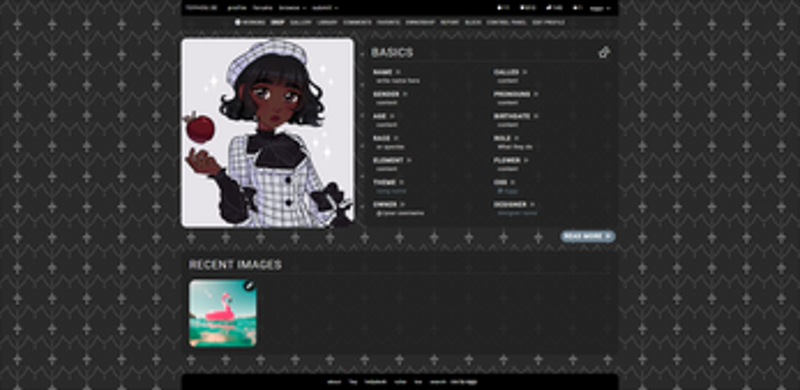
Task: Click the READ MORE button
Action: (x=588, y=236)
